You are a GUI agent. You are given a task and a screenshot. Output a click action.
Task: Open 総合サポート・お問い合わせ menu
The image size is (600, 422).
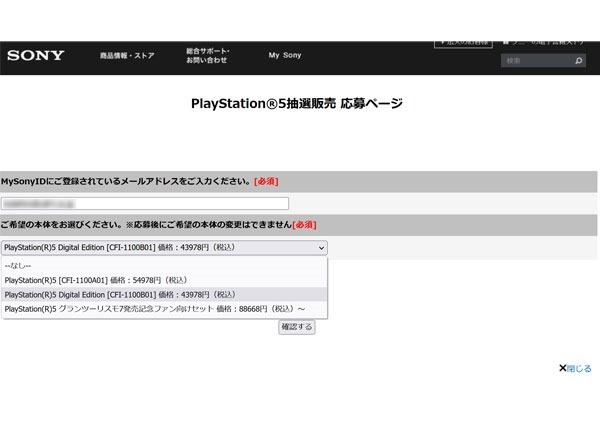pos(207,55)
